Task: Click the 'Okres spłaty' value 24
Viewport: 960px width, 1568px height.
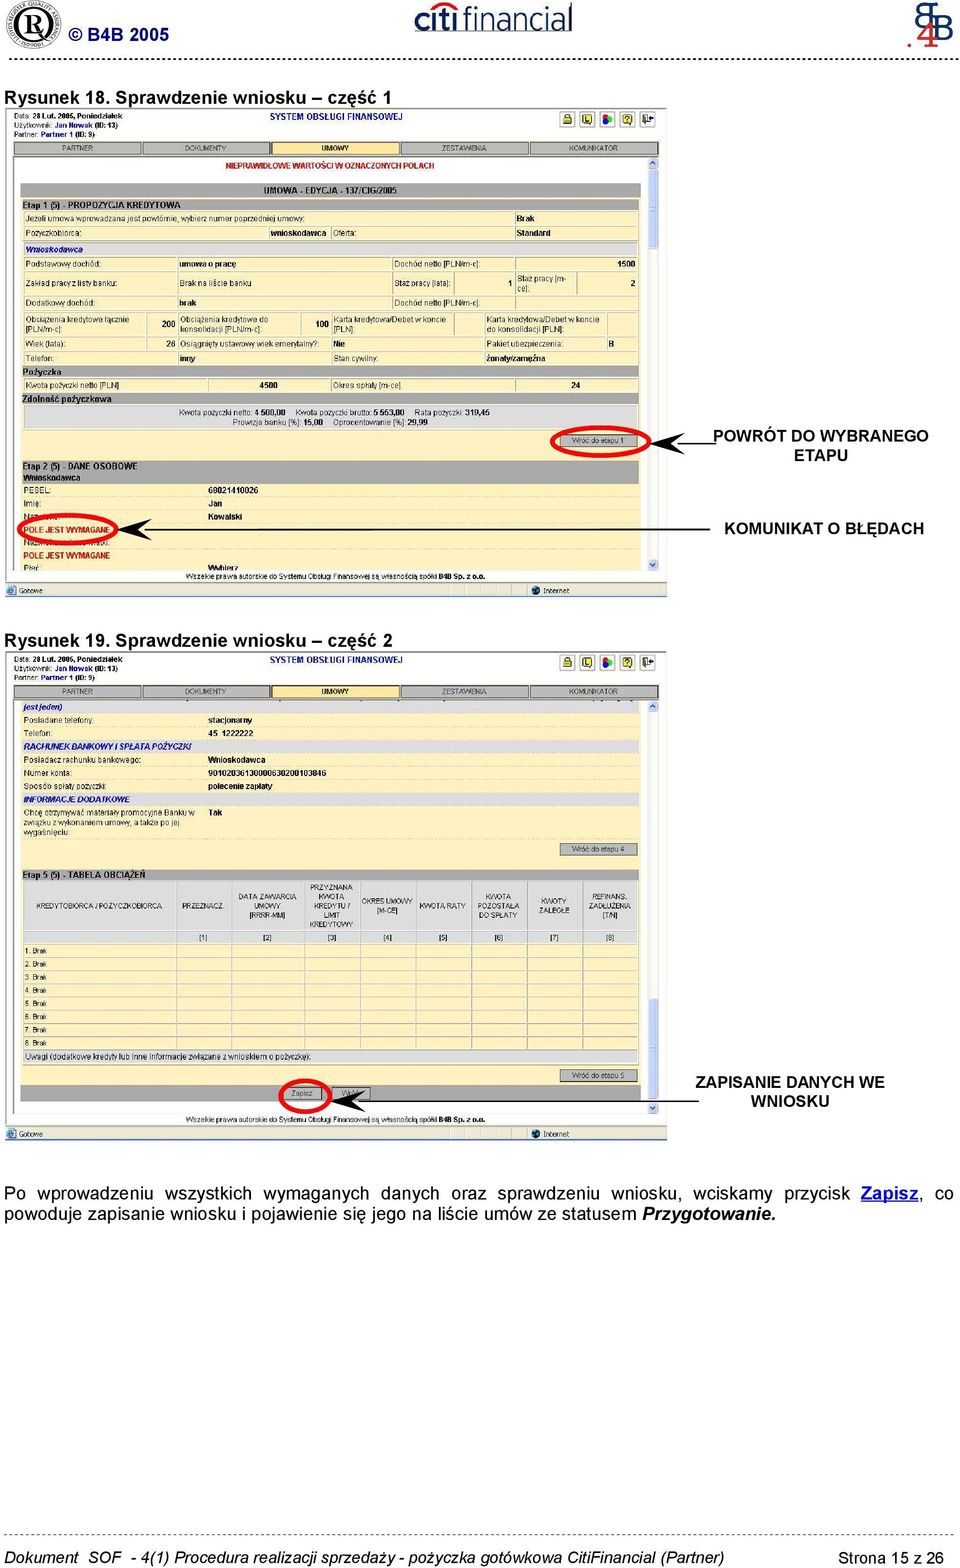Action: 575,385
